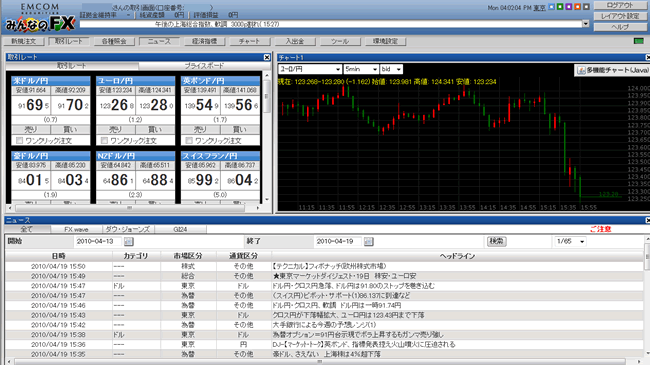The height and width of the screenshot is (365, 650).
Task: Open the calendar picker for end date
Action: [368, 241]
